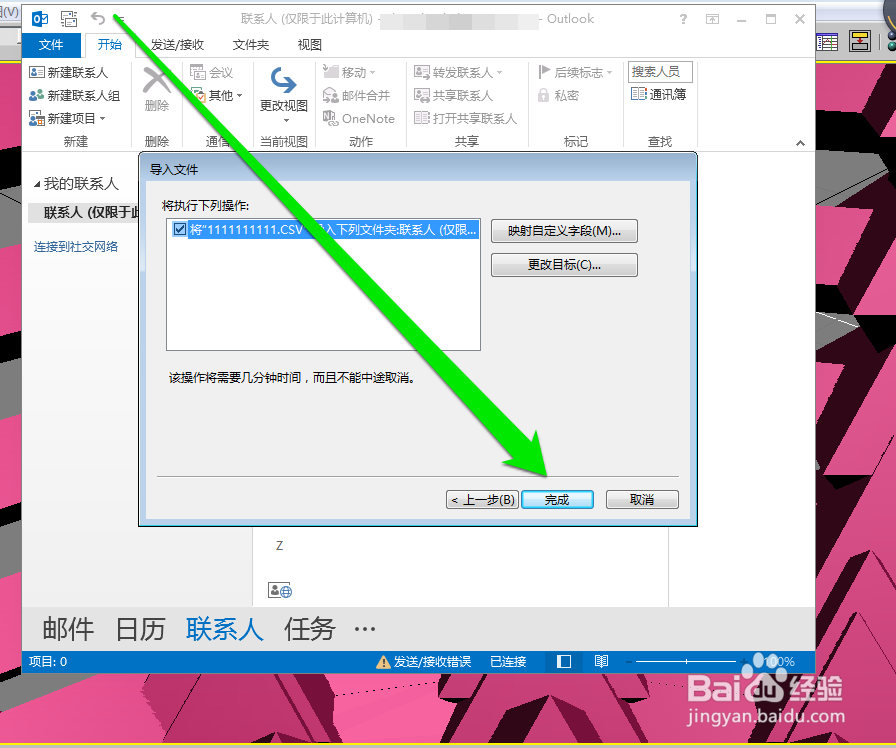Click the 发送/接收错误 warning in status bar
The image size is (896, 748).
423,662
